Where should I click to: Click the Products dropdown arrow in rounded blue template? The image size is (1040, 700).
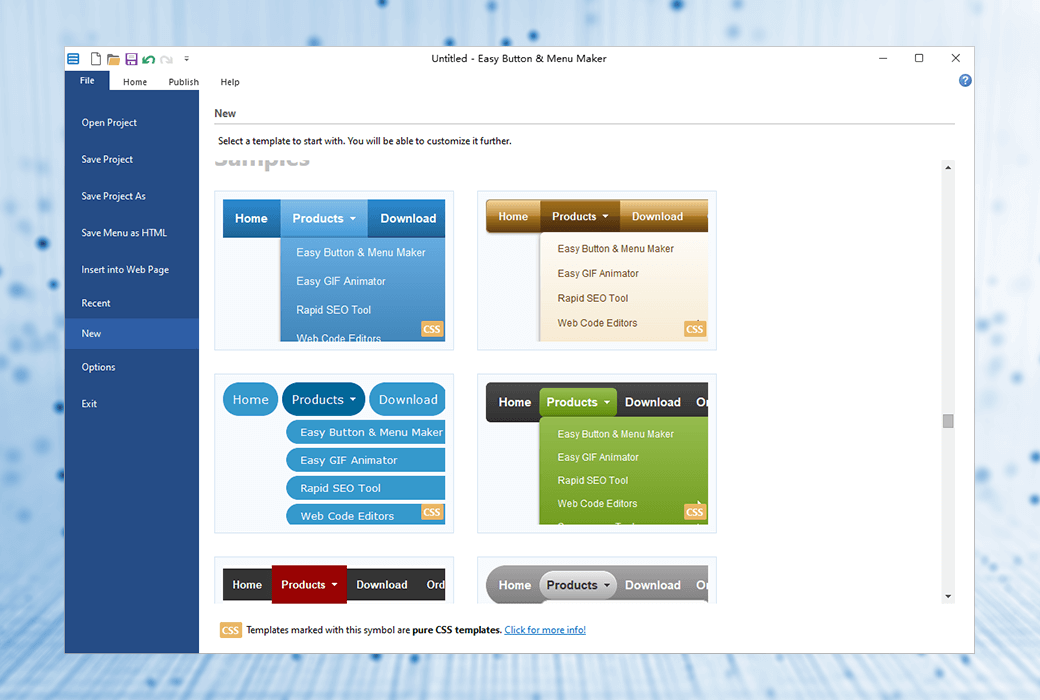(353, 399)
